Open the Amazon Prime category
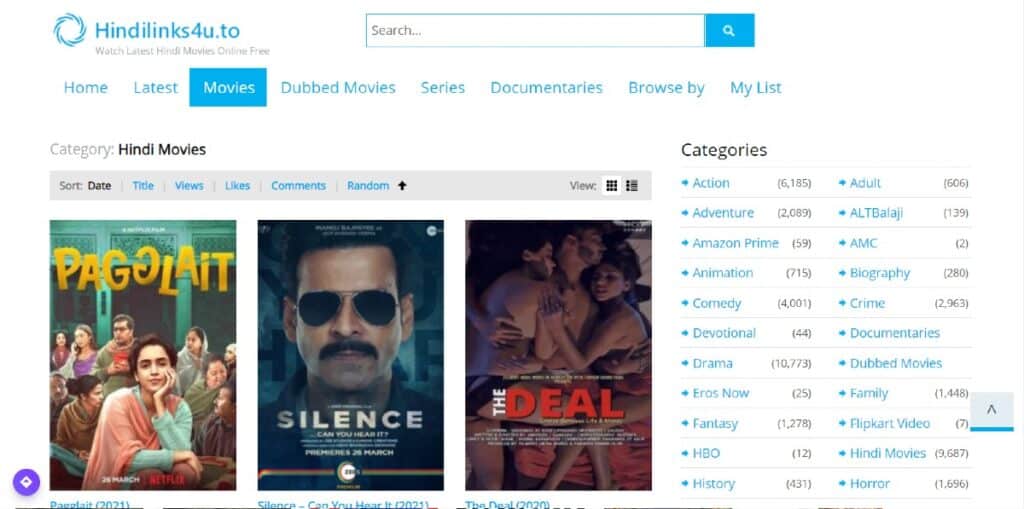1024x509 pixels. [x=735, y=243]
